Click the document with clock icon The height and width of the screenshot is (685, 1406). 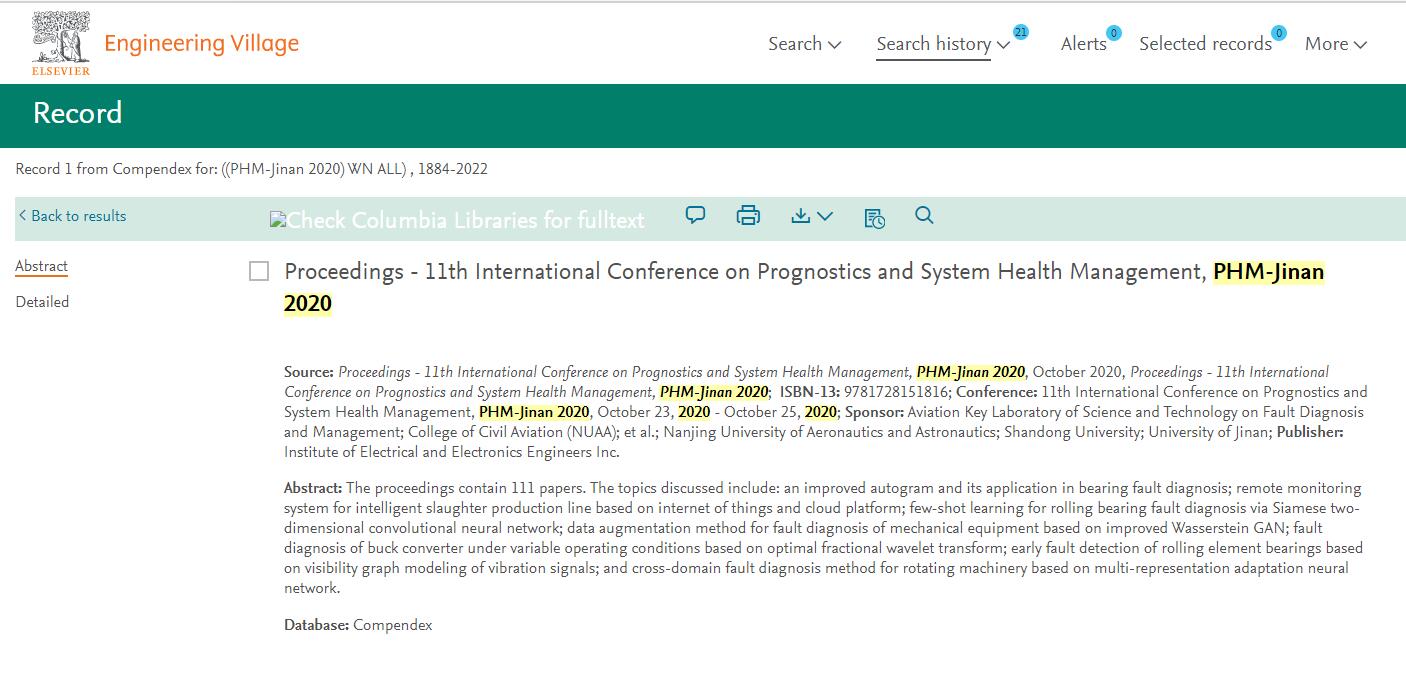point(874,217)
